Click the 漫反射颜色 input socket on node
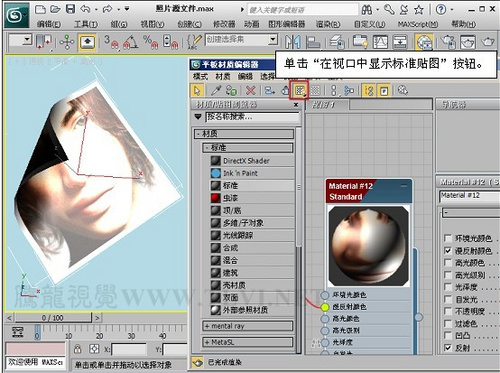 point(325,307)
